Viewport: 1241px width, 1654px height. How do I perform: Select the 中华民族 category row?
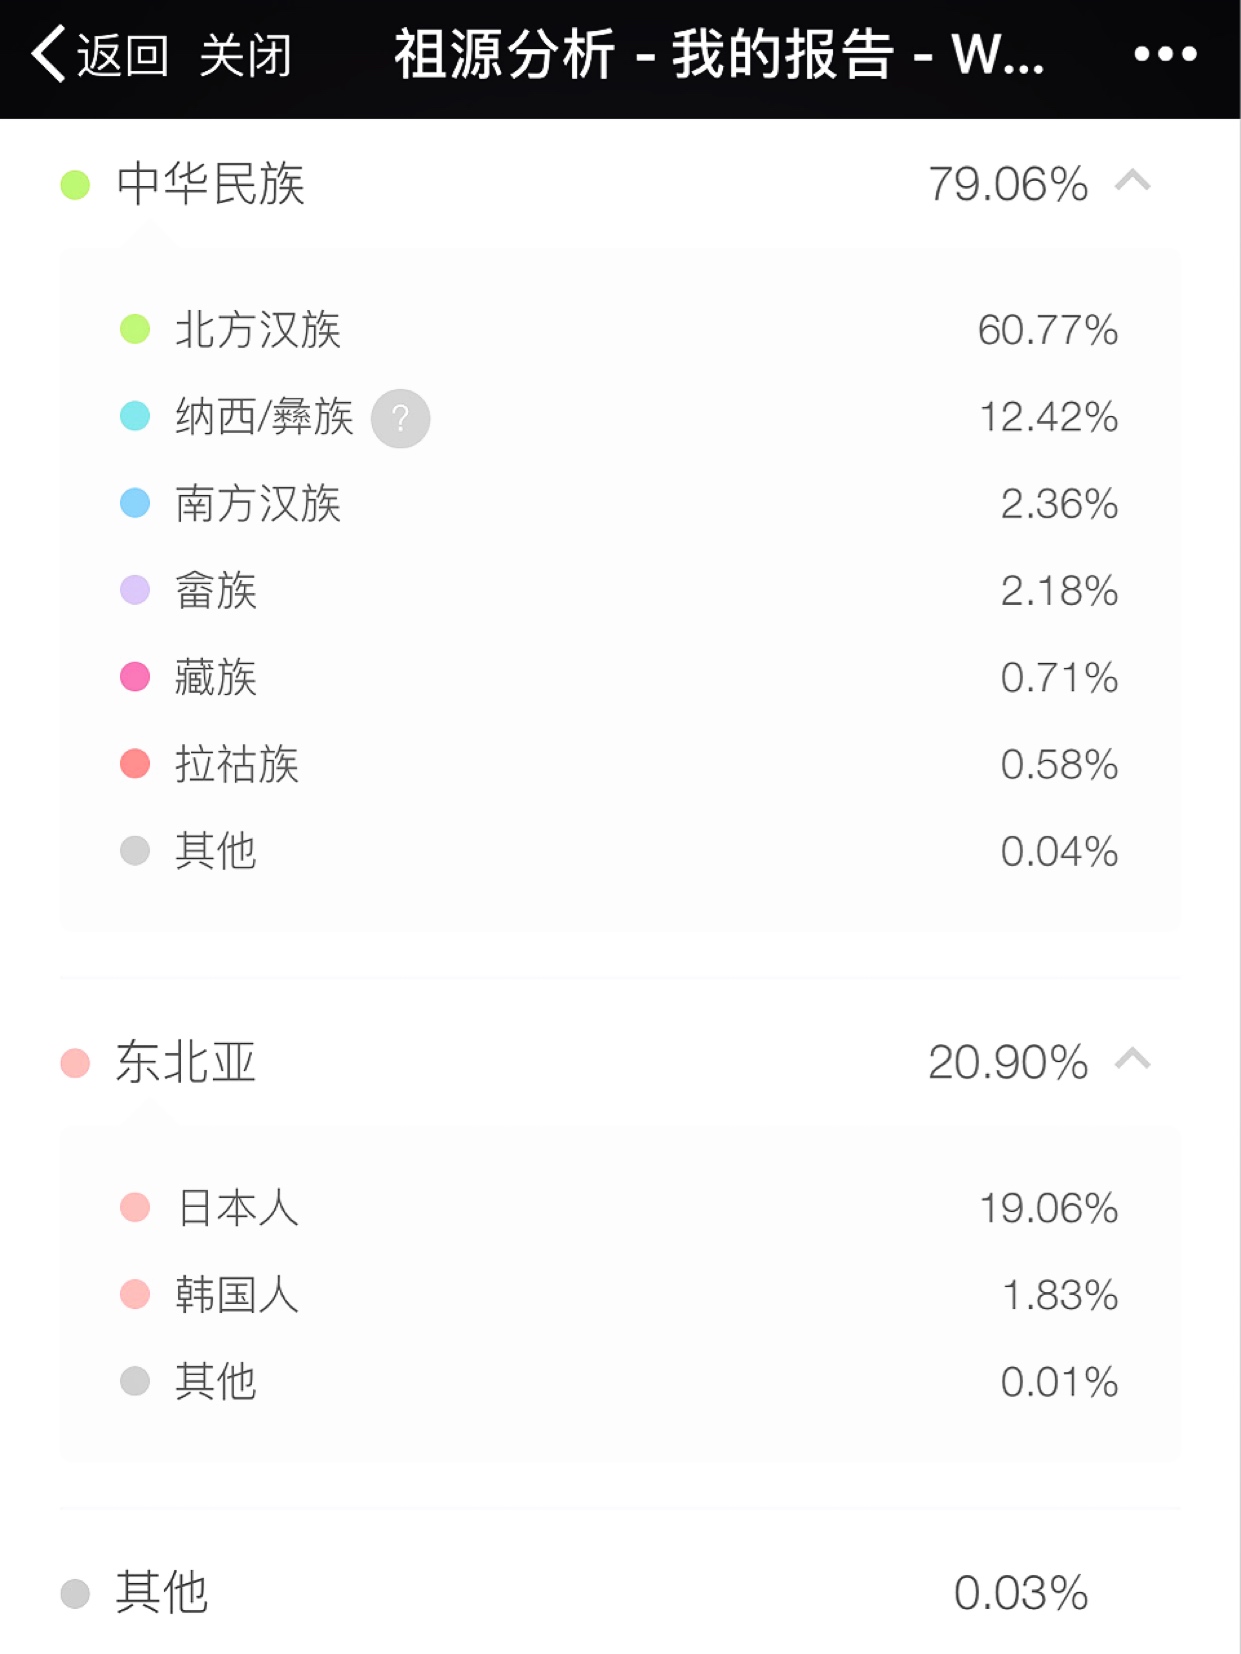pos(620,184)
